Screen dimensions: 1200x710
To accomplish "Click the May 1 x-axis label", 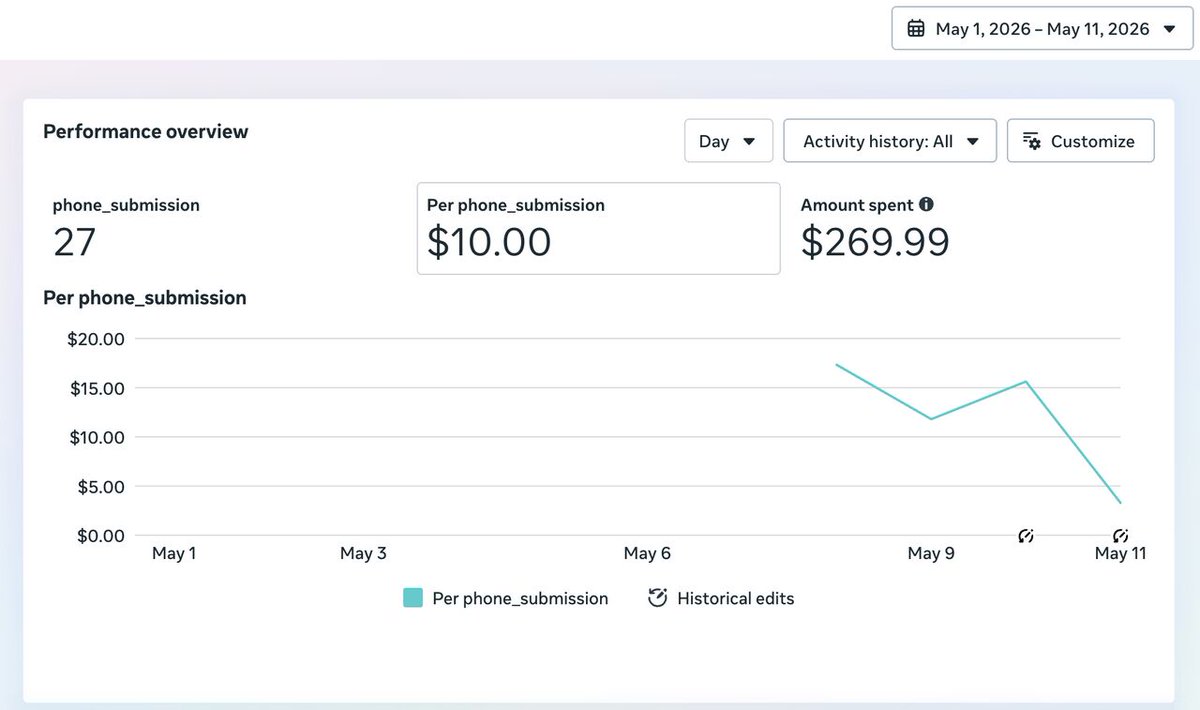I will (174, 553).
